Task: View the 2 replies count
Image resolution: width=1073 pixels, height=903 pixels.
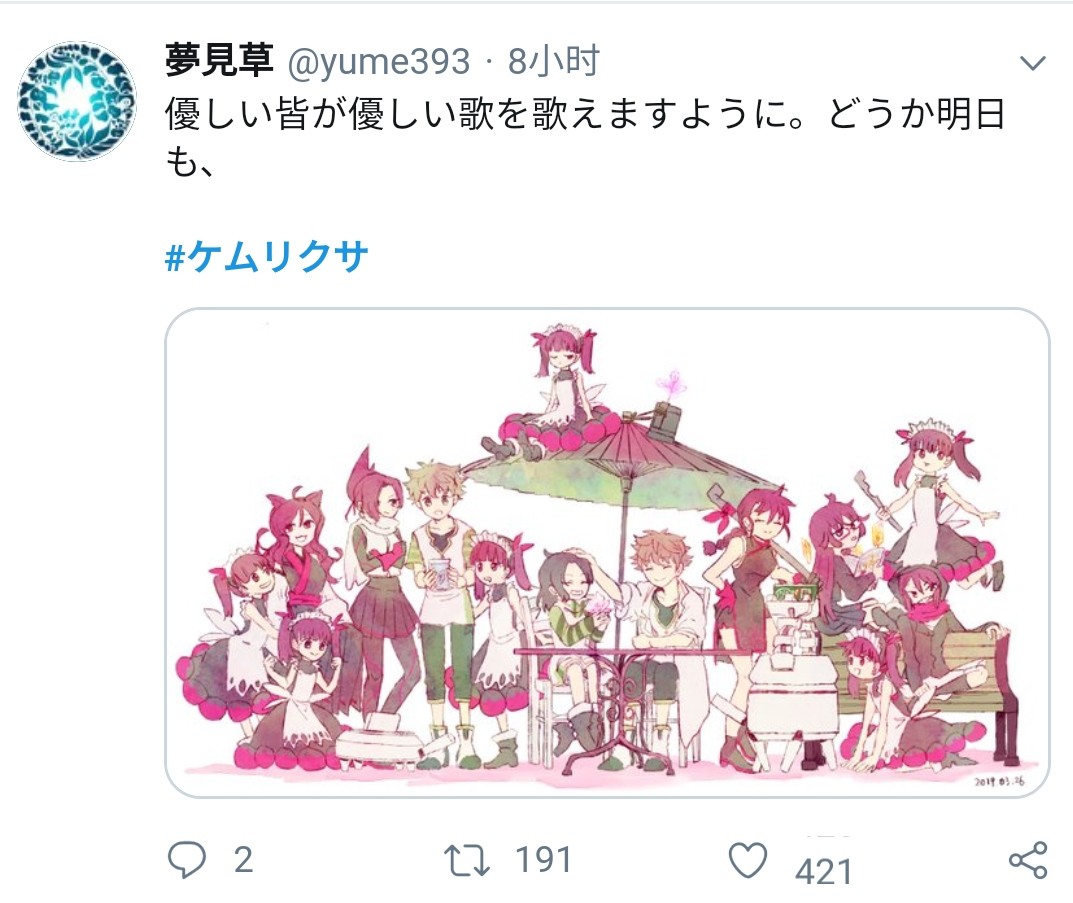Action: click(x=243, y=860)
